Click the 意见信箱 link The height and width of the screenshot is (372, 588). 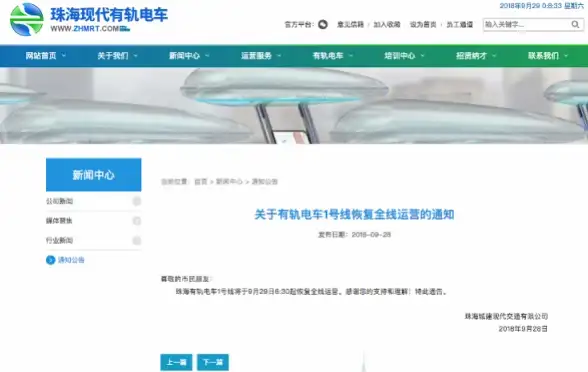point(350,24)
